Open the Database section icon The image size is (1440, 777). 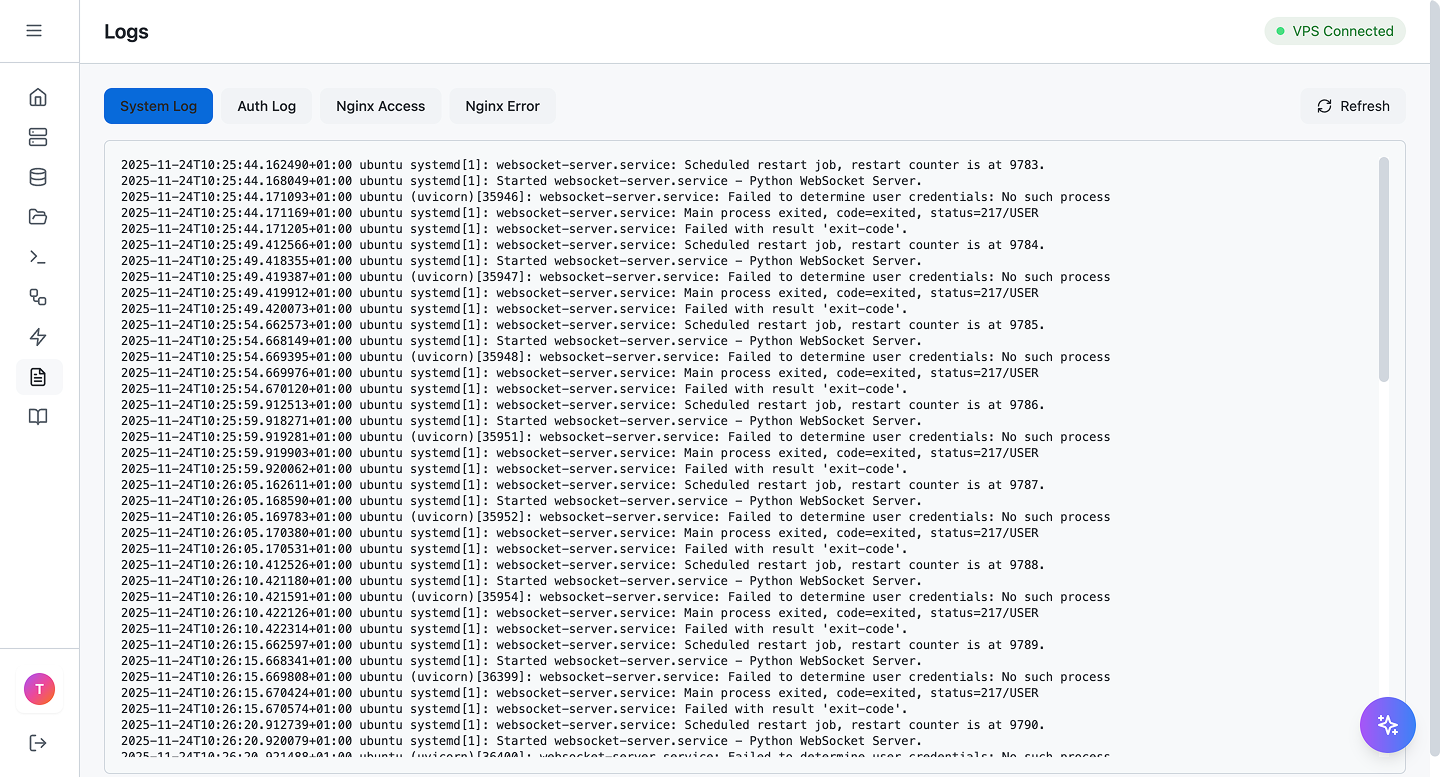(38, 177)
